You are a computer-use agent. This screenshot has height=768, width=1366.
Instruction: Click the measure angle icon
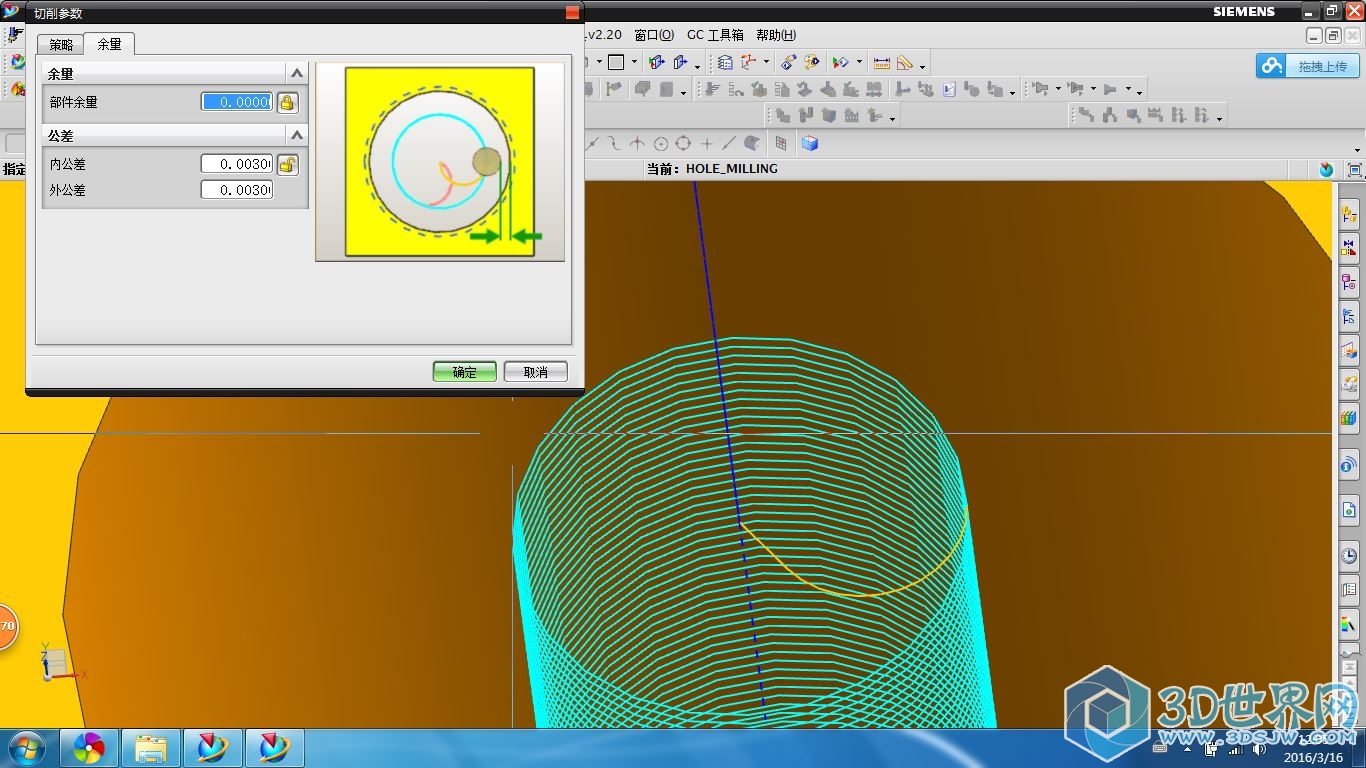coord(905,62)
